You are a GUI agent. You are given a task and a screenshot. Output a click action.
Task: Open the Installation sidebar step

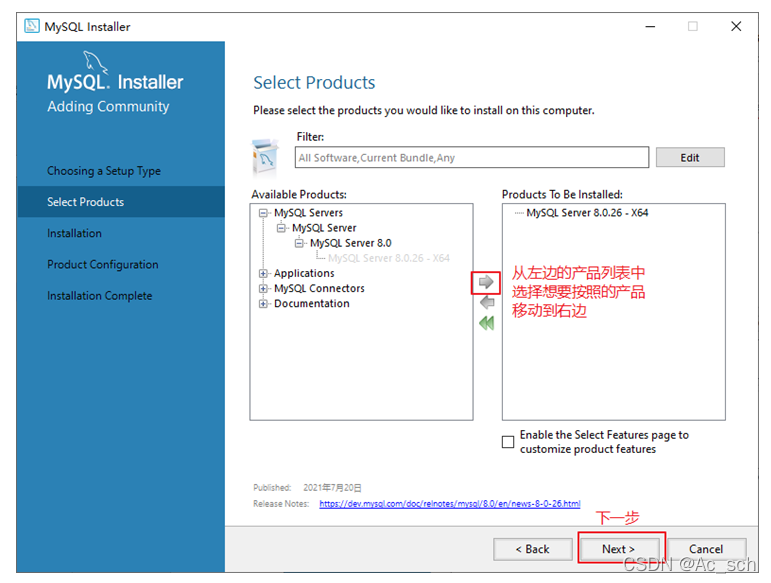74,233
